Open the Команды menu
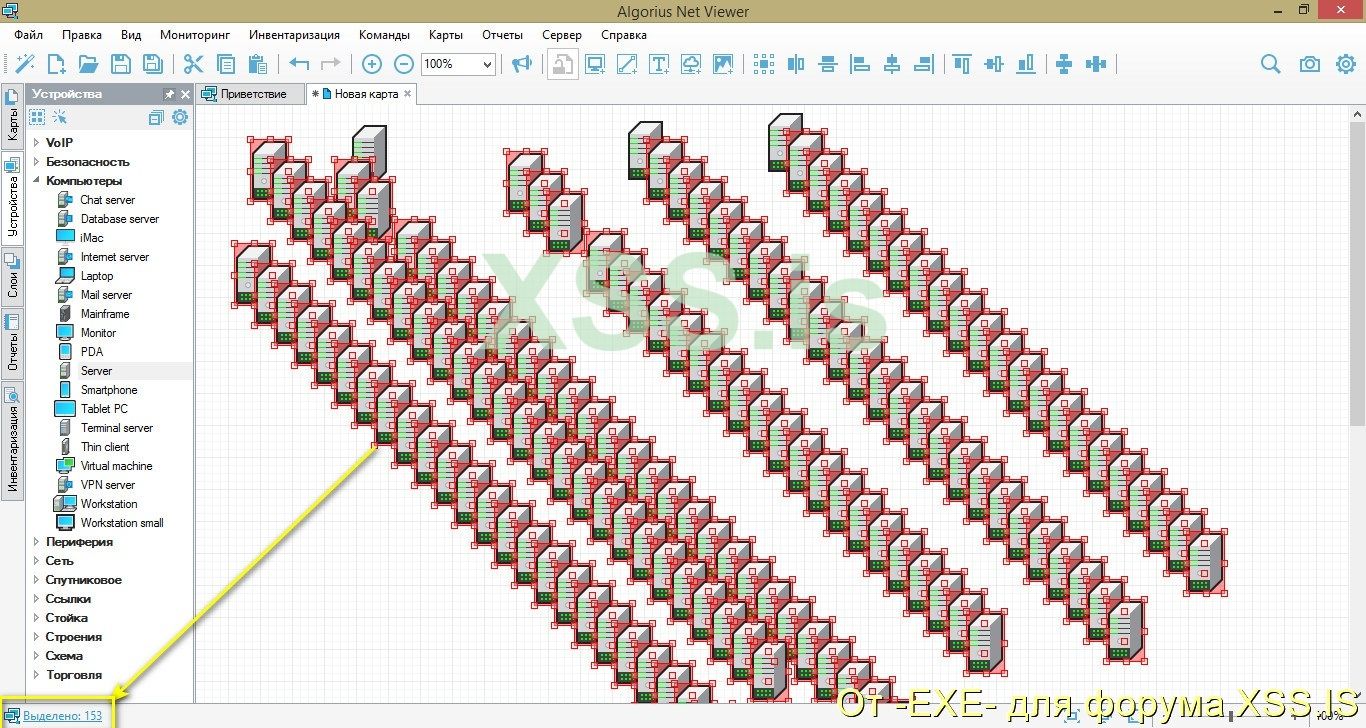Image resolution: width=1366 pixels, height=728 pixels. pos(384,35)
